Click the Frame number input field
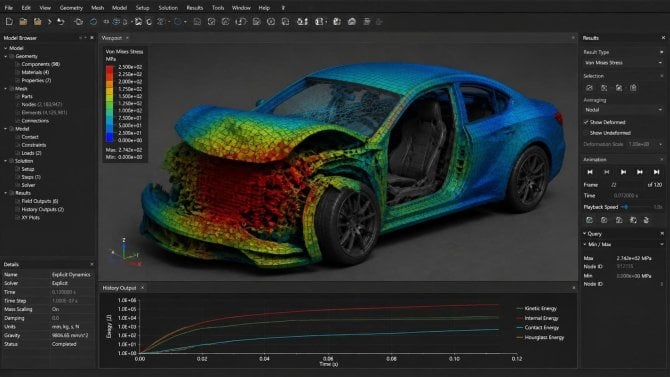Viewport: 670px width, 377px height. pyautogui.click(x=626, y=185)
